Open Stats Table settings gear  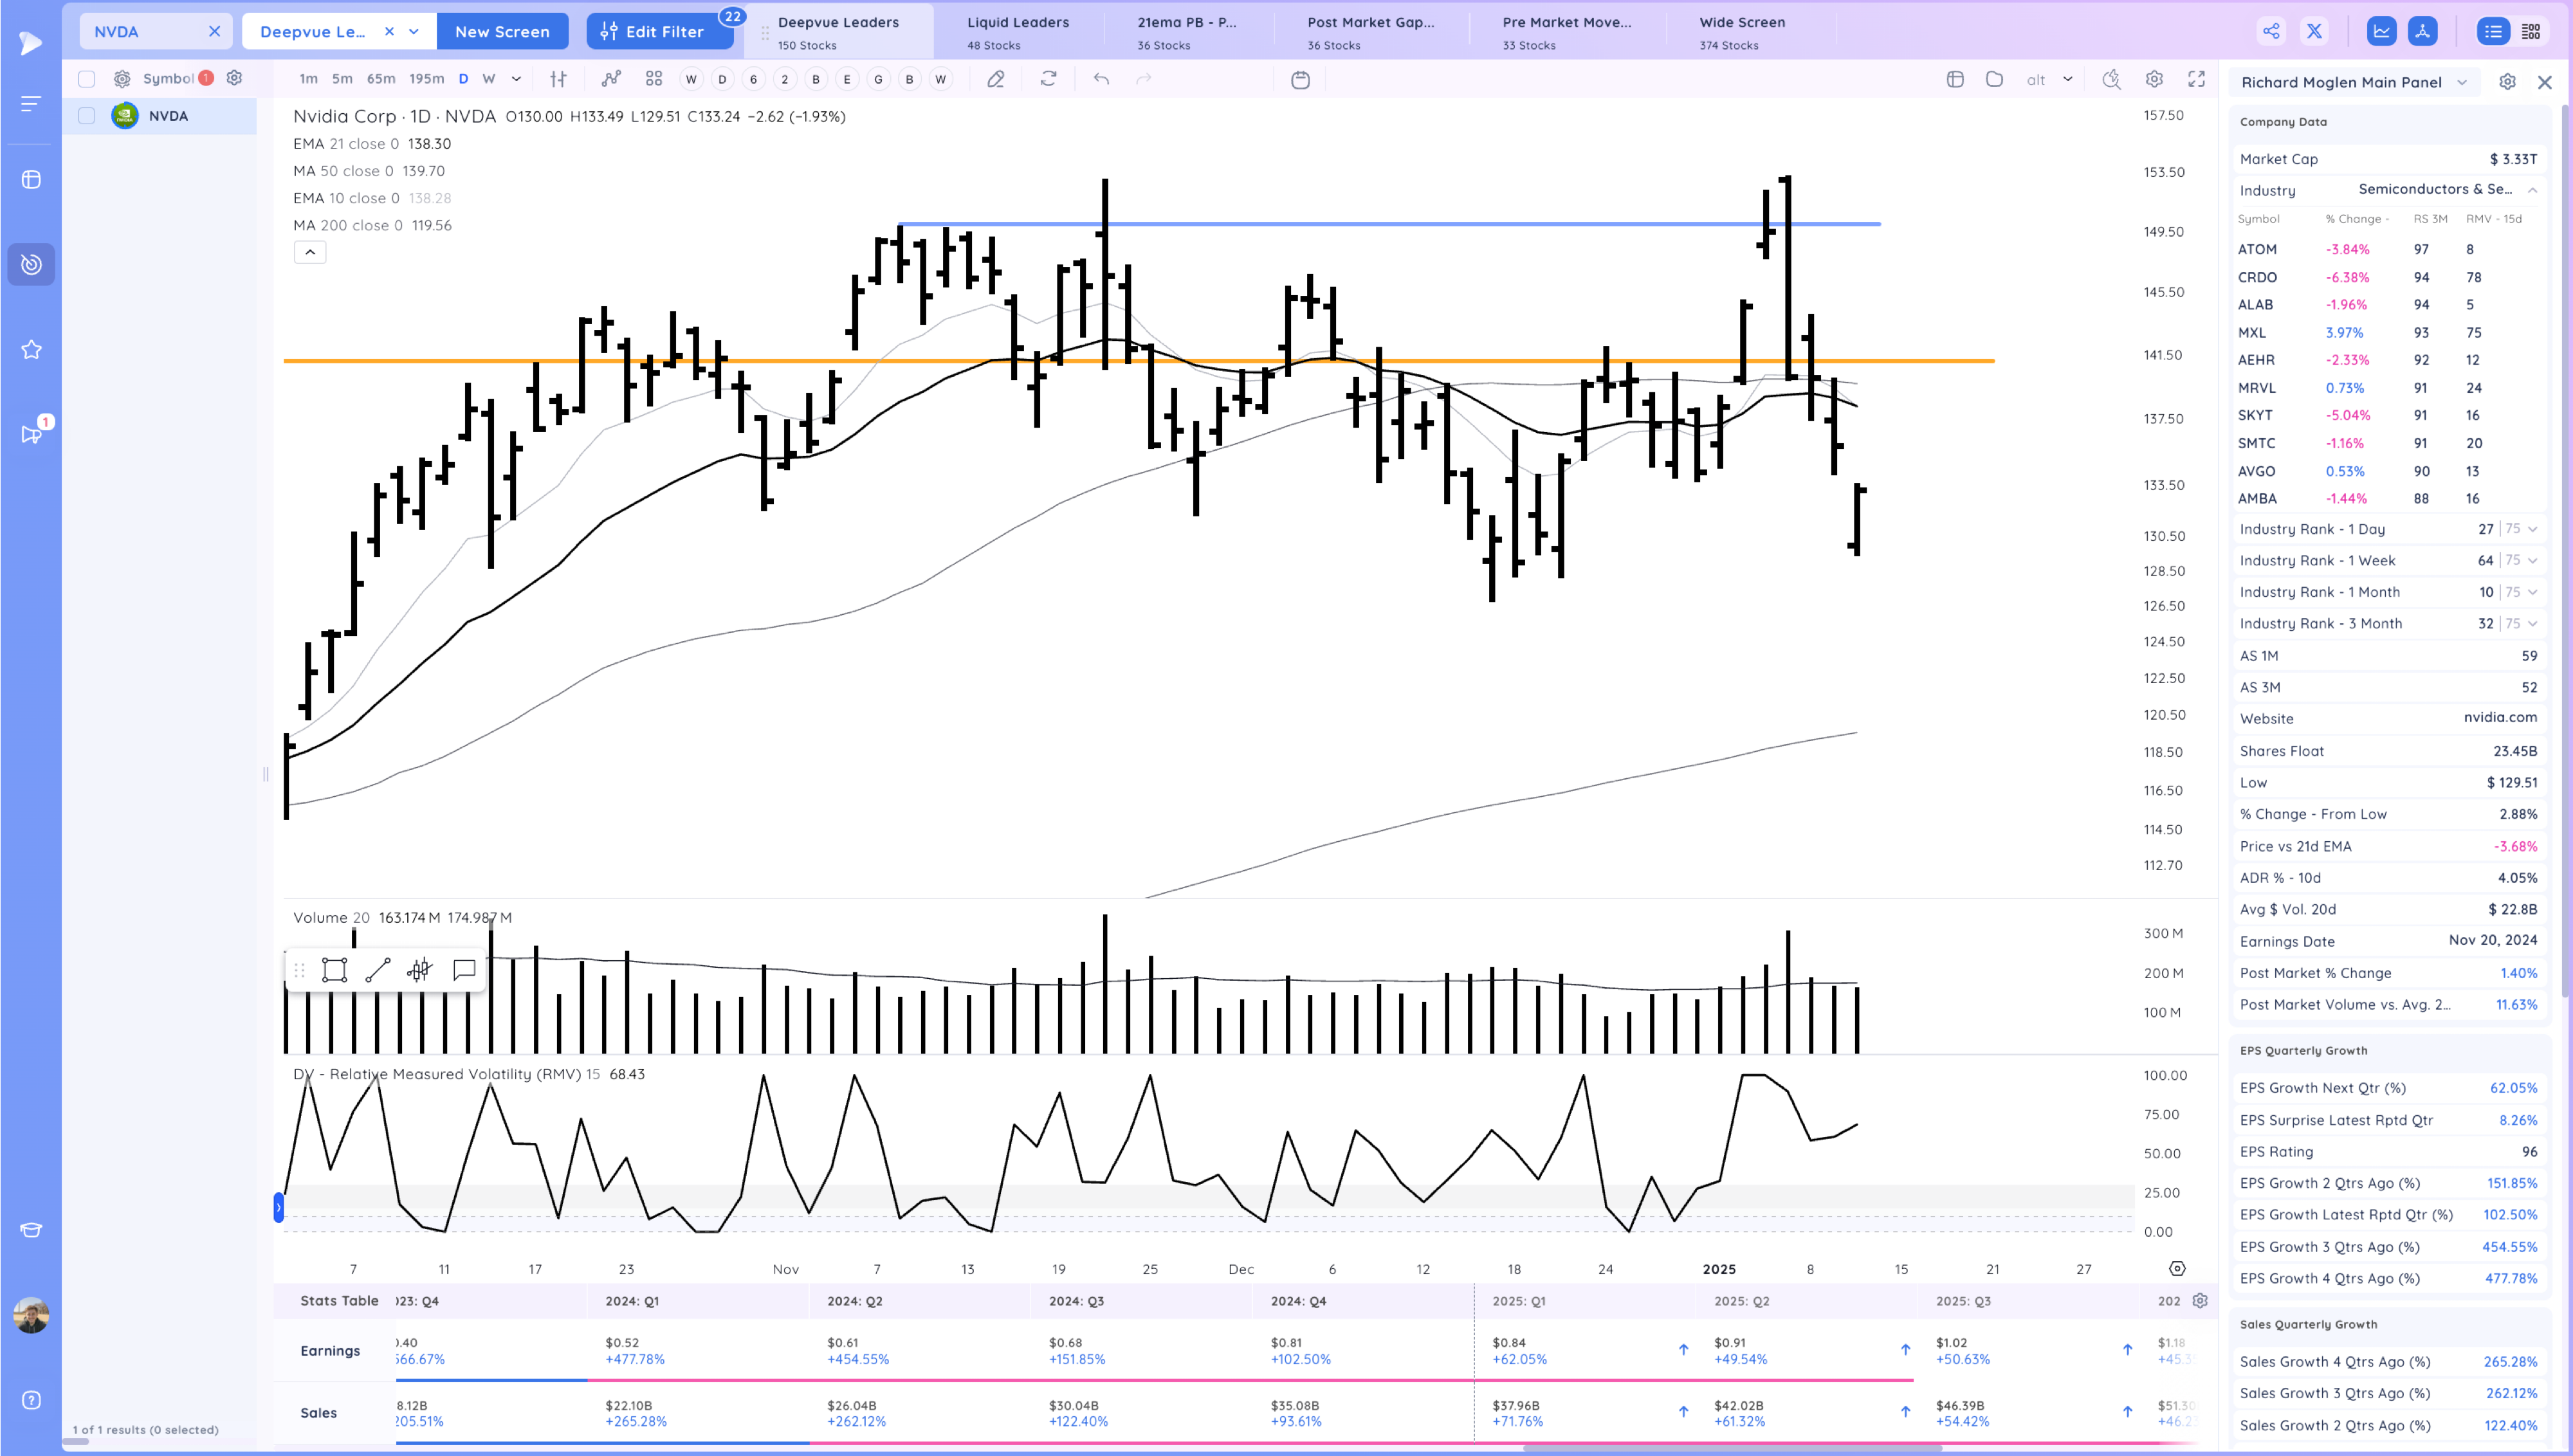pos(2199,1300)
